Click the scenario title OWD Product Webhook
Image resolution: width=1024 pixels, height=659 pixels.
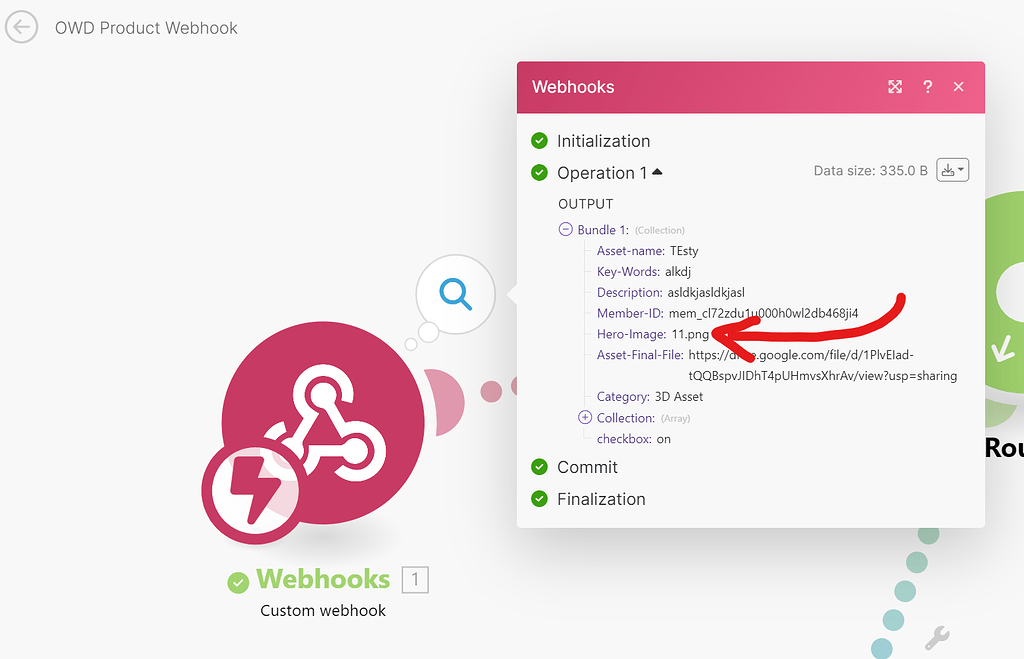(146, 28)
